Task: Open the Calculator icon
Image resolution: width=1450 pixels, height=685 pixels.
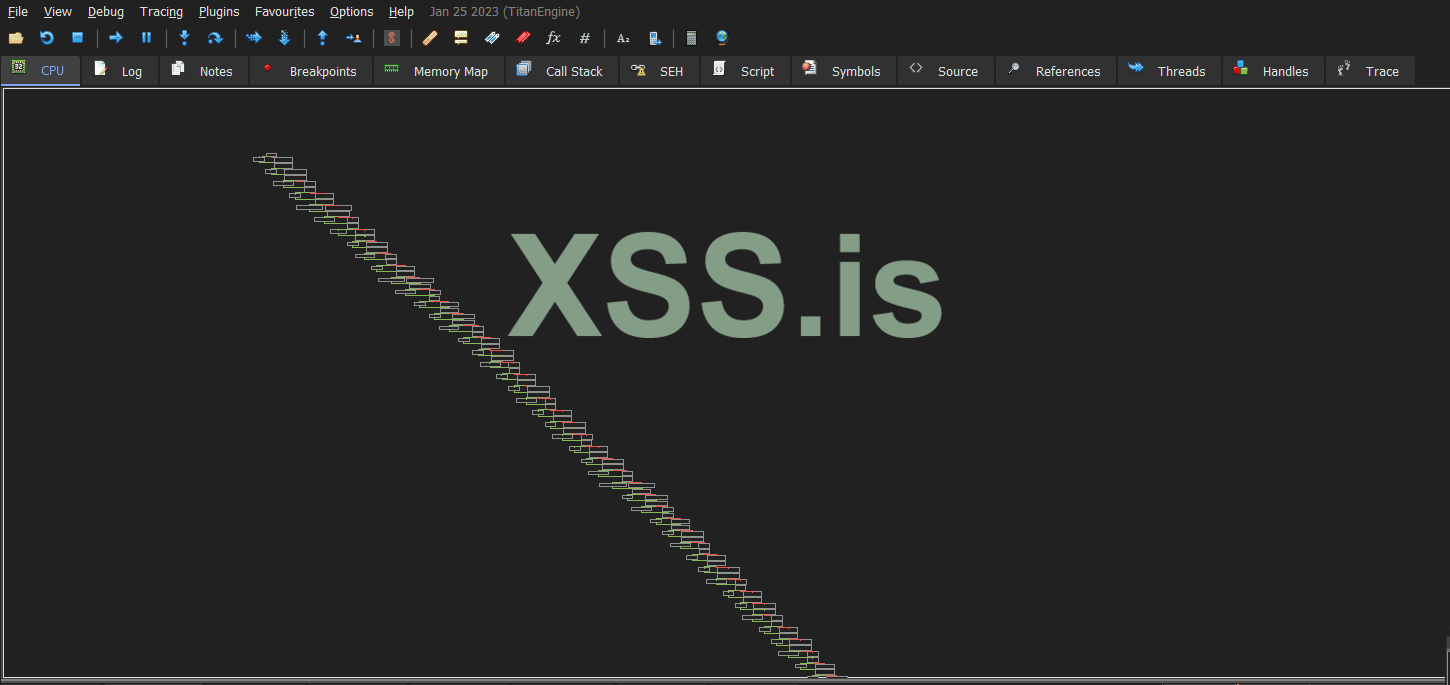Action: (x=691, y=38)
